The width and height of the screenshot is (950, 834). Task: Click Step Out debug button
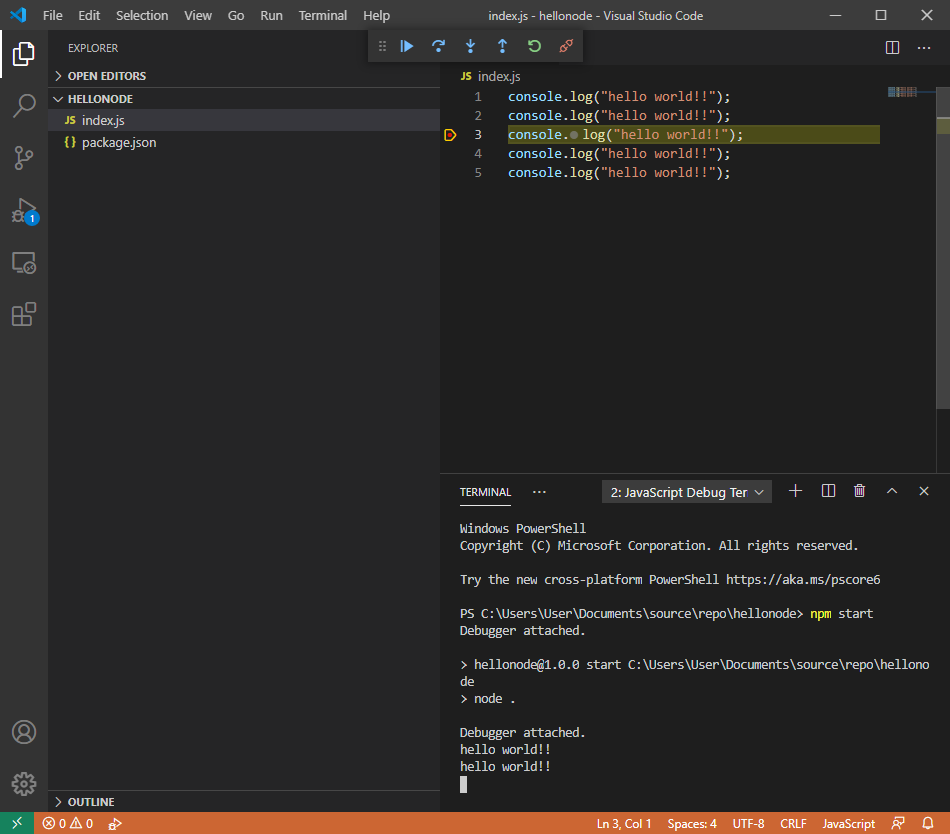click(x=502, y=46)
